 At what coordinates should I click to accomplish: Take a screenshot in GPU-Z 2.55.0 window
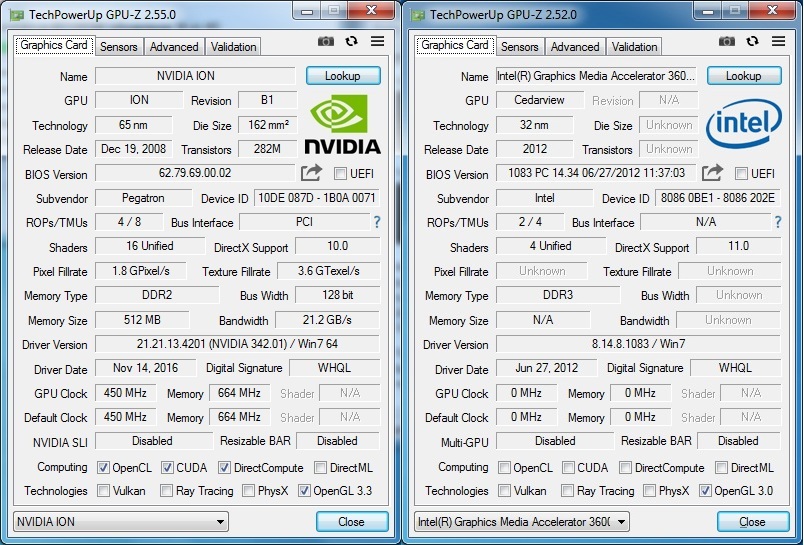coord(326,42)
